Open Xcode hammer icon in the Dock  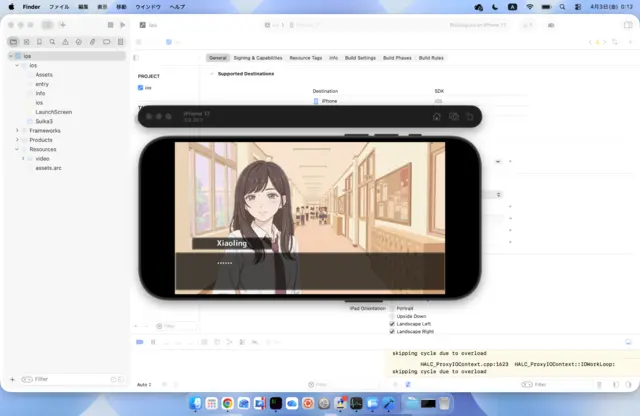[x=389, y=403]
